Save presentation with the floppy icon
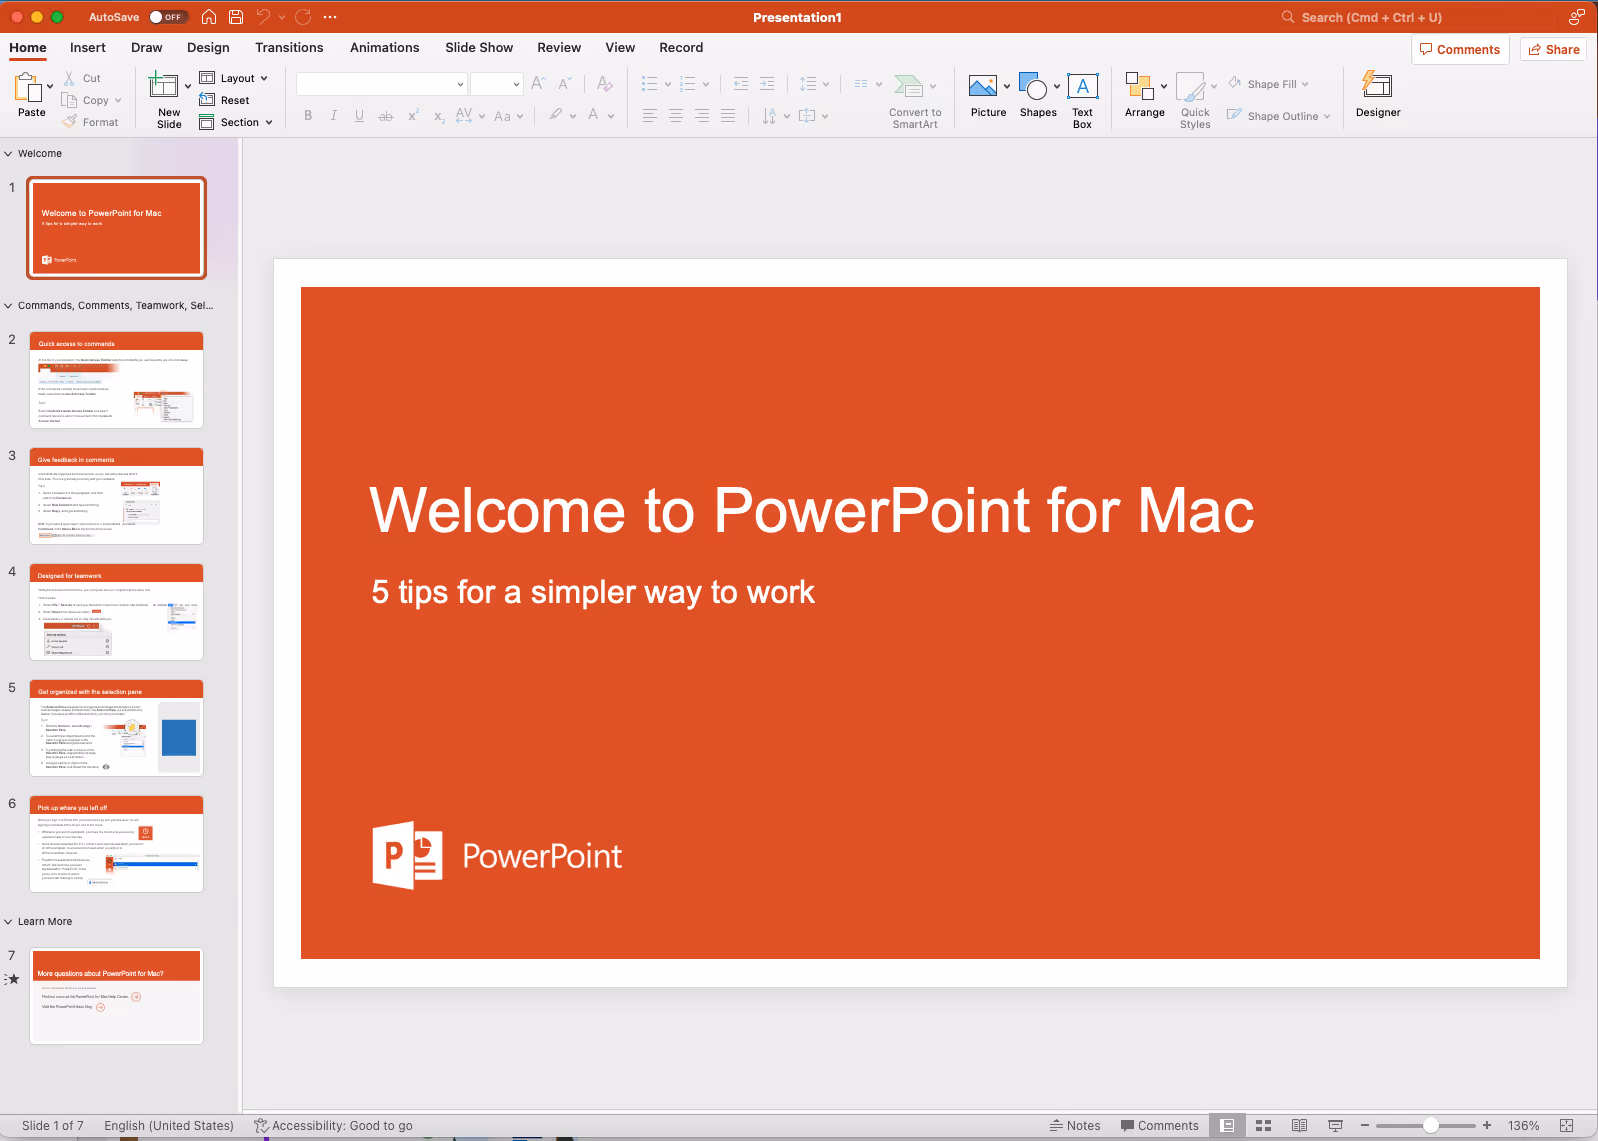This screenshot has height=1141, width=1598. (x=236, y=17)
